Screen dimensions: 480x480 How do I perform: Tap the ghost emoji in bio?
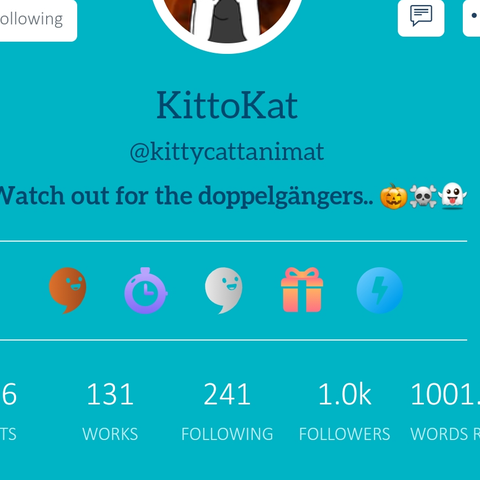point(452,196)
